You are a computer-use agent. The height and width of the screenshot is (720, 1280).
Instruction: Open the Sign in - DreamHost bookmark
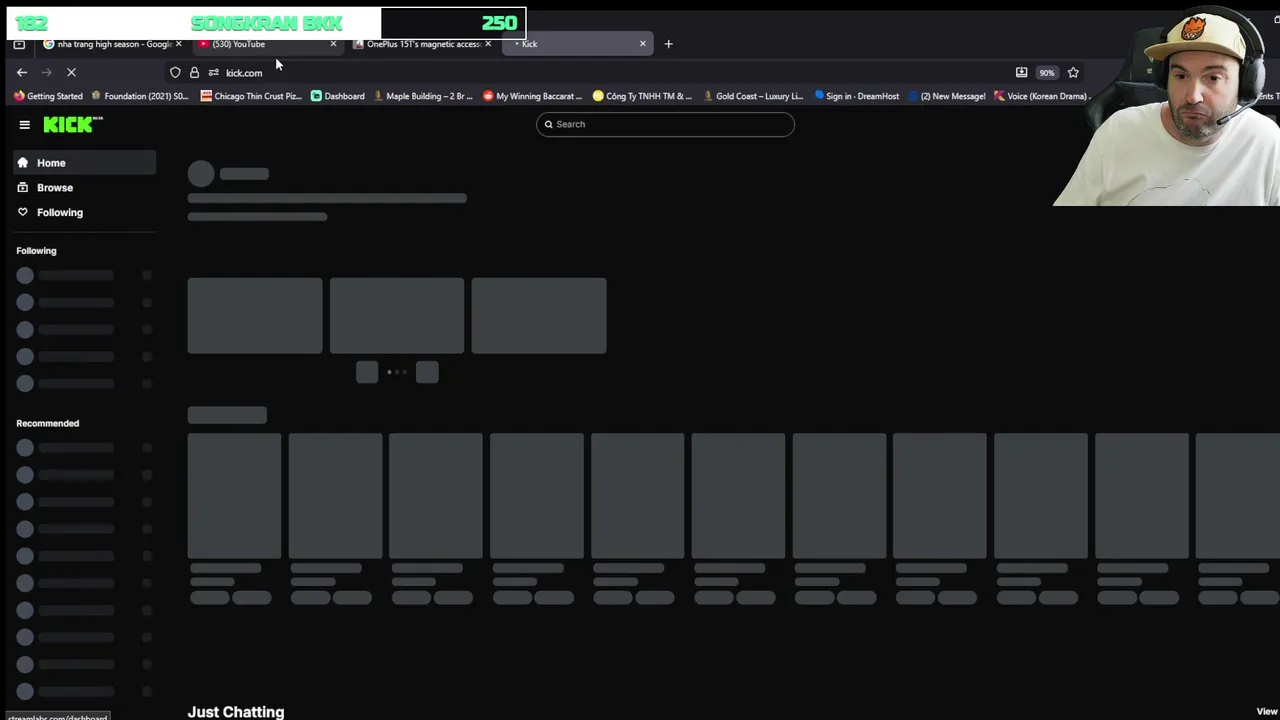coord(857,96)
